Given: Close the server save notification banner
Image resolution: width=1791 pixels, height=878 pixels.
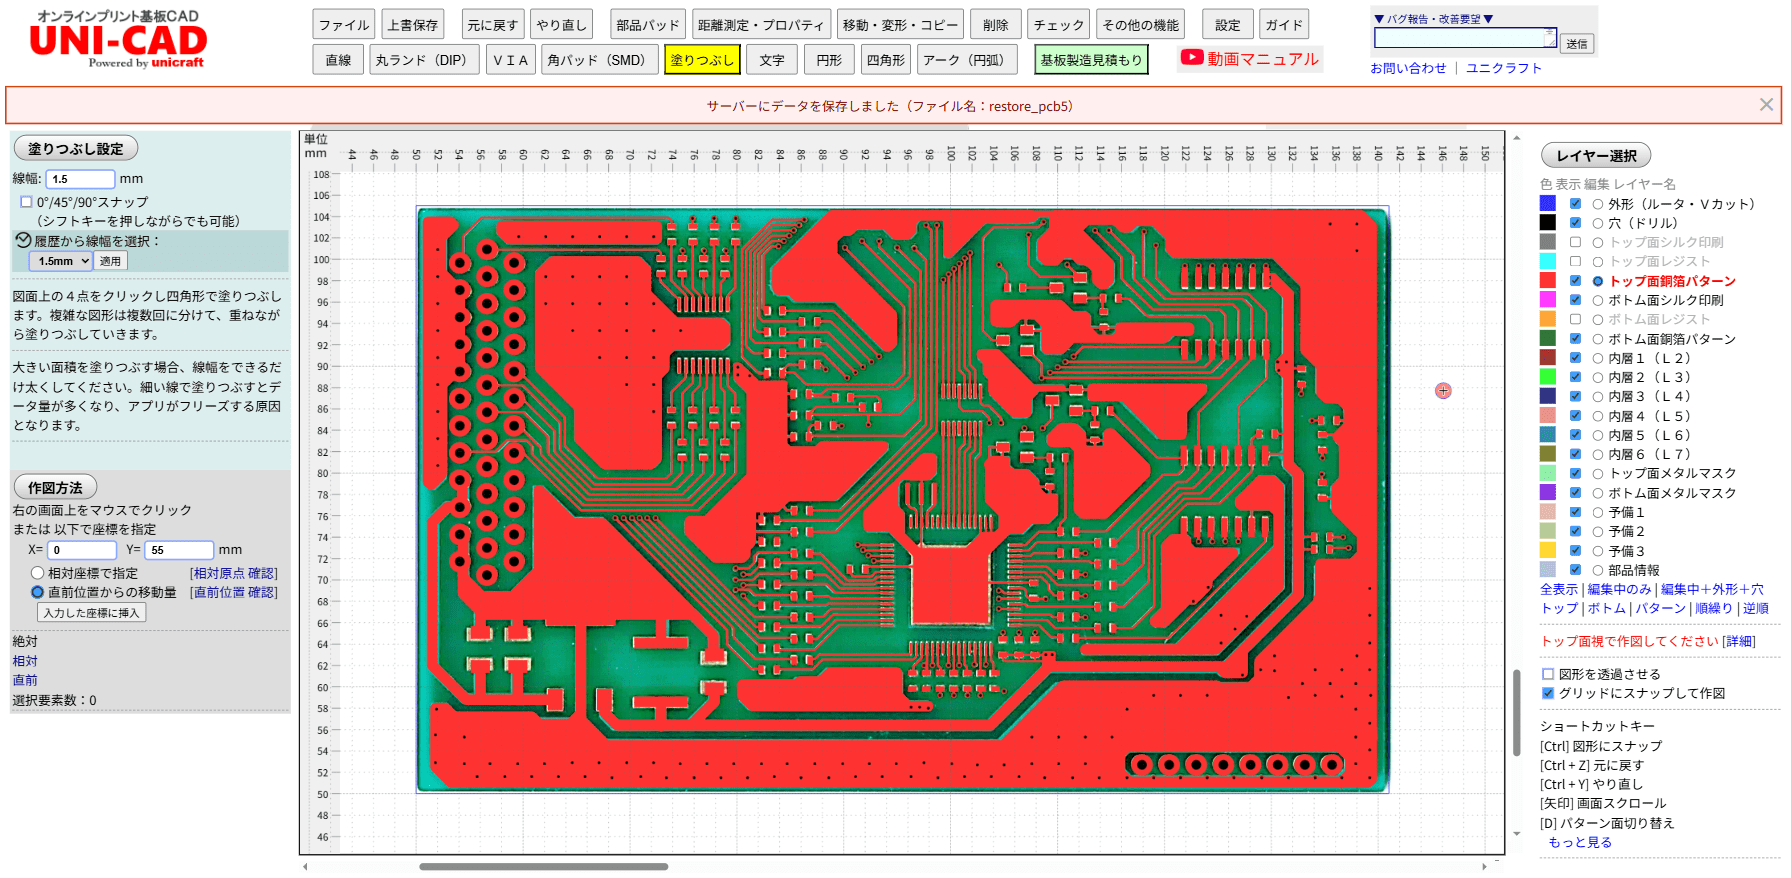Looking at the screenshot, I should click(x=1766, y=105).
